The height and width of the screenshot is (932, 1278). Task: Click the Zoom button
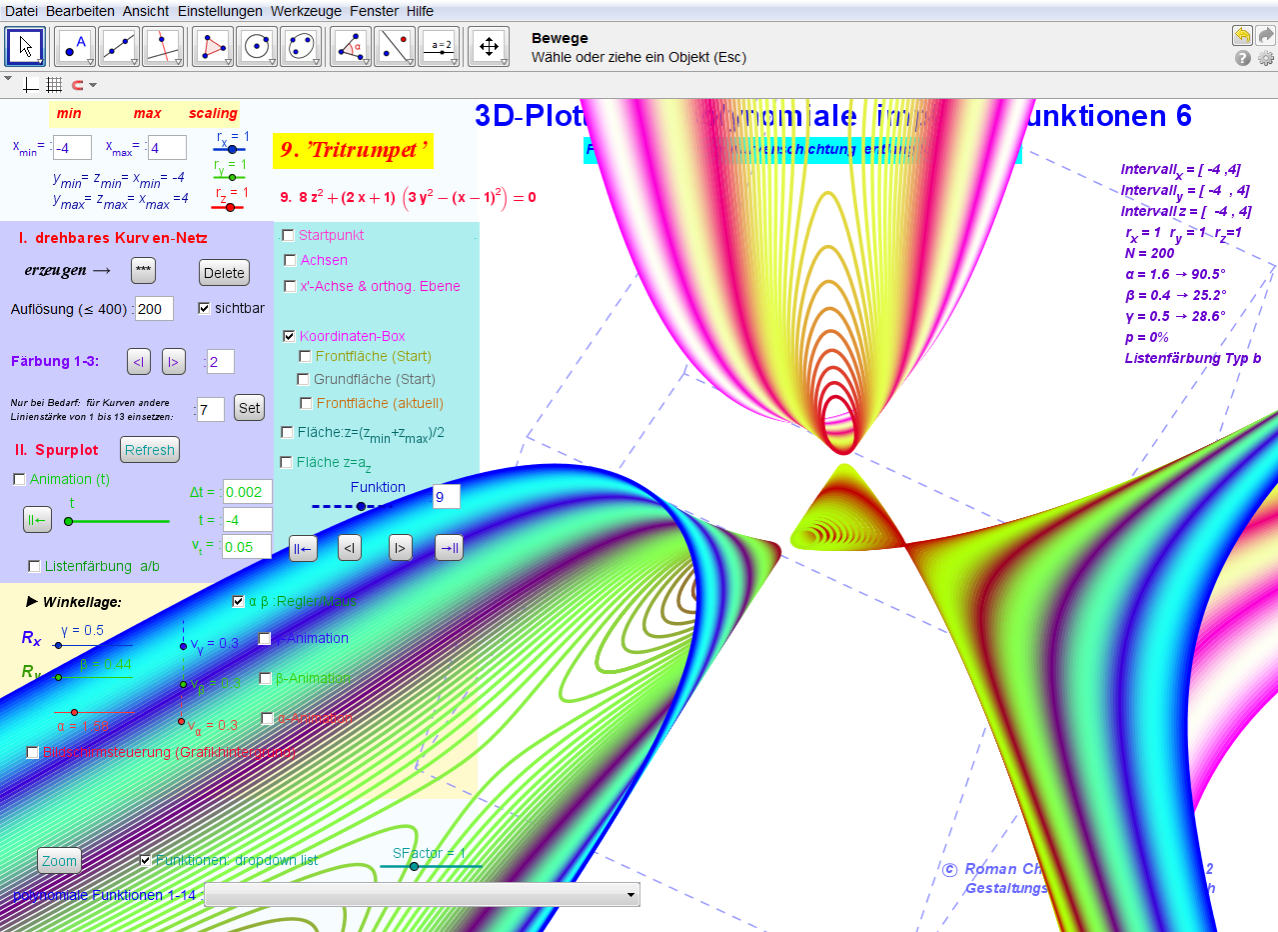click(59, 861)
